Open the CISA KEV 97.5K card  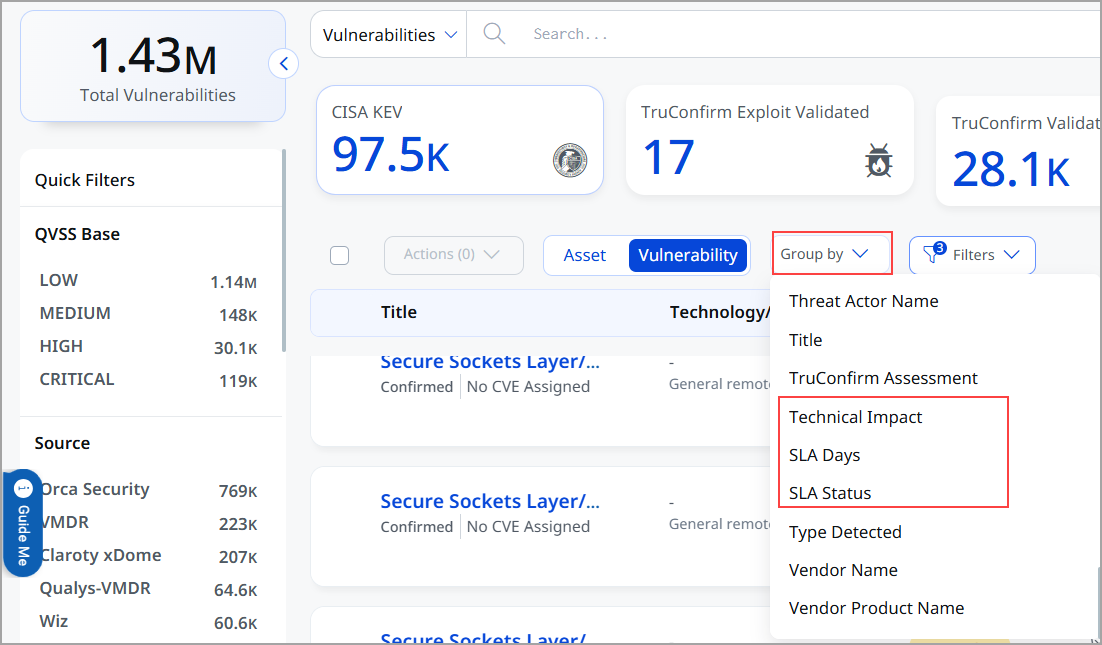[x=460, y=140]
